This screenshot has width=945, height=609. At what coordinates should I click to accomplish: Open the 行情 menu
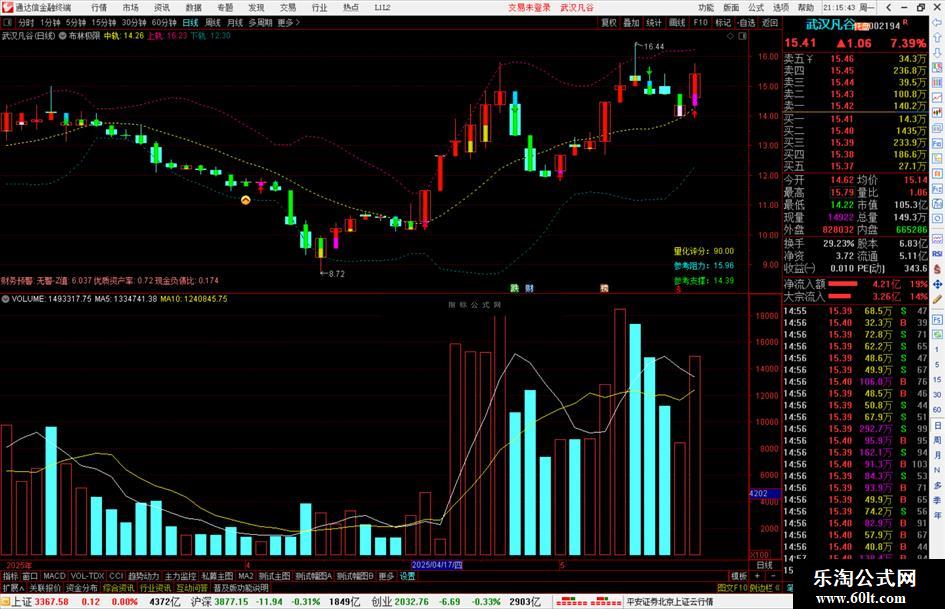(99, 7)
